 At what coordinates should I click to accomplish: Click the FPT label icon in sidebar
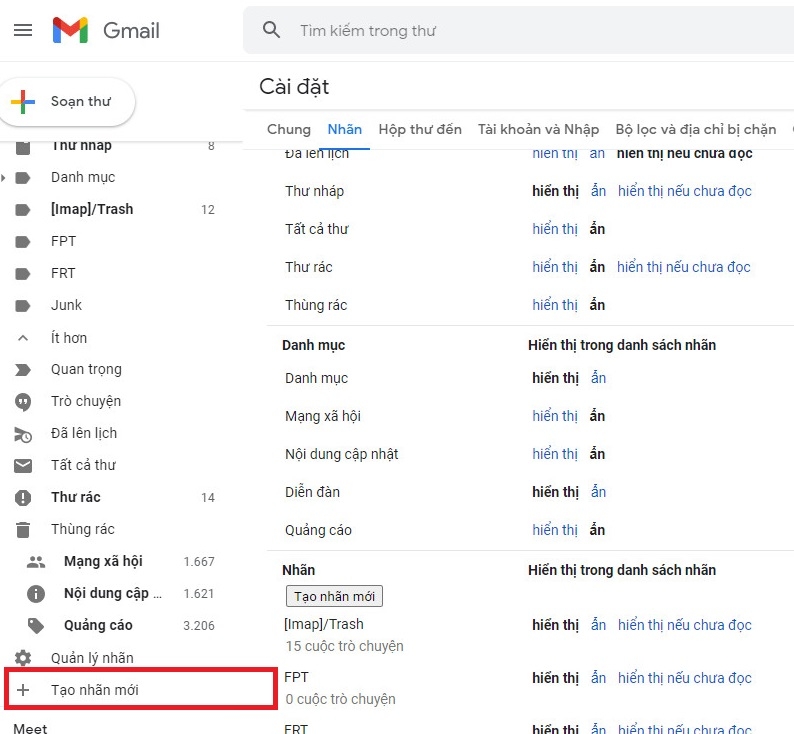pos(23,241)
